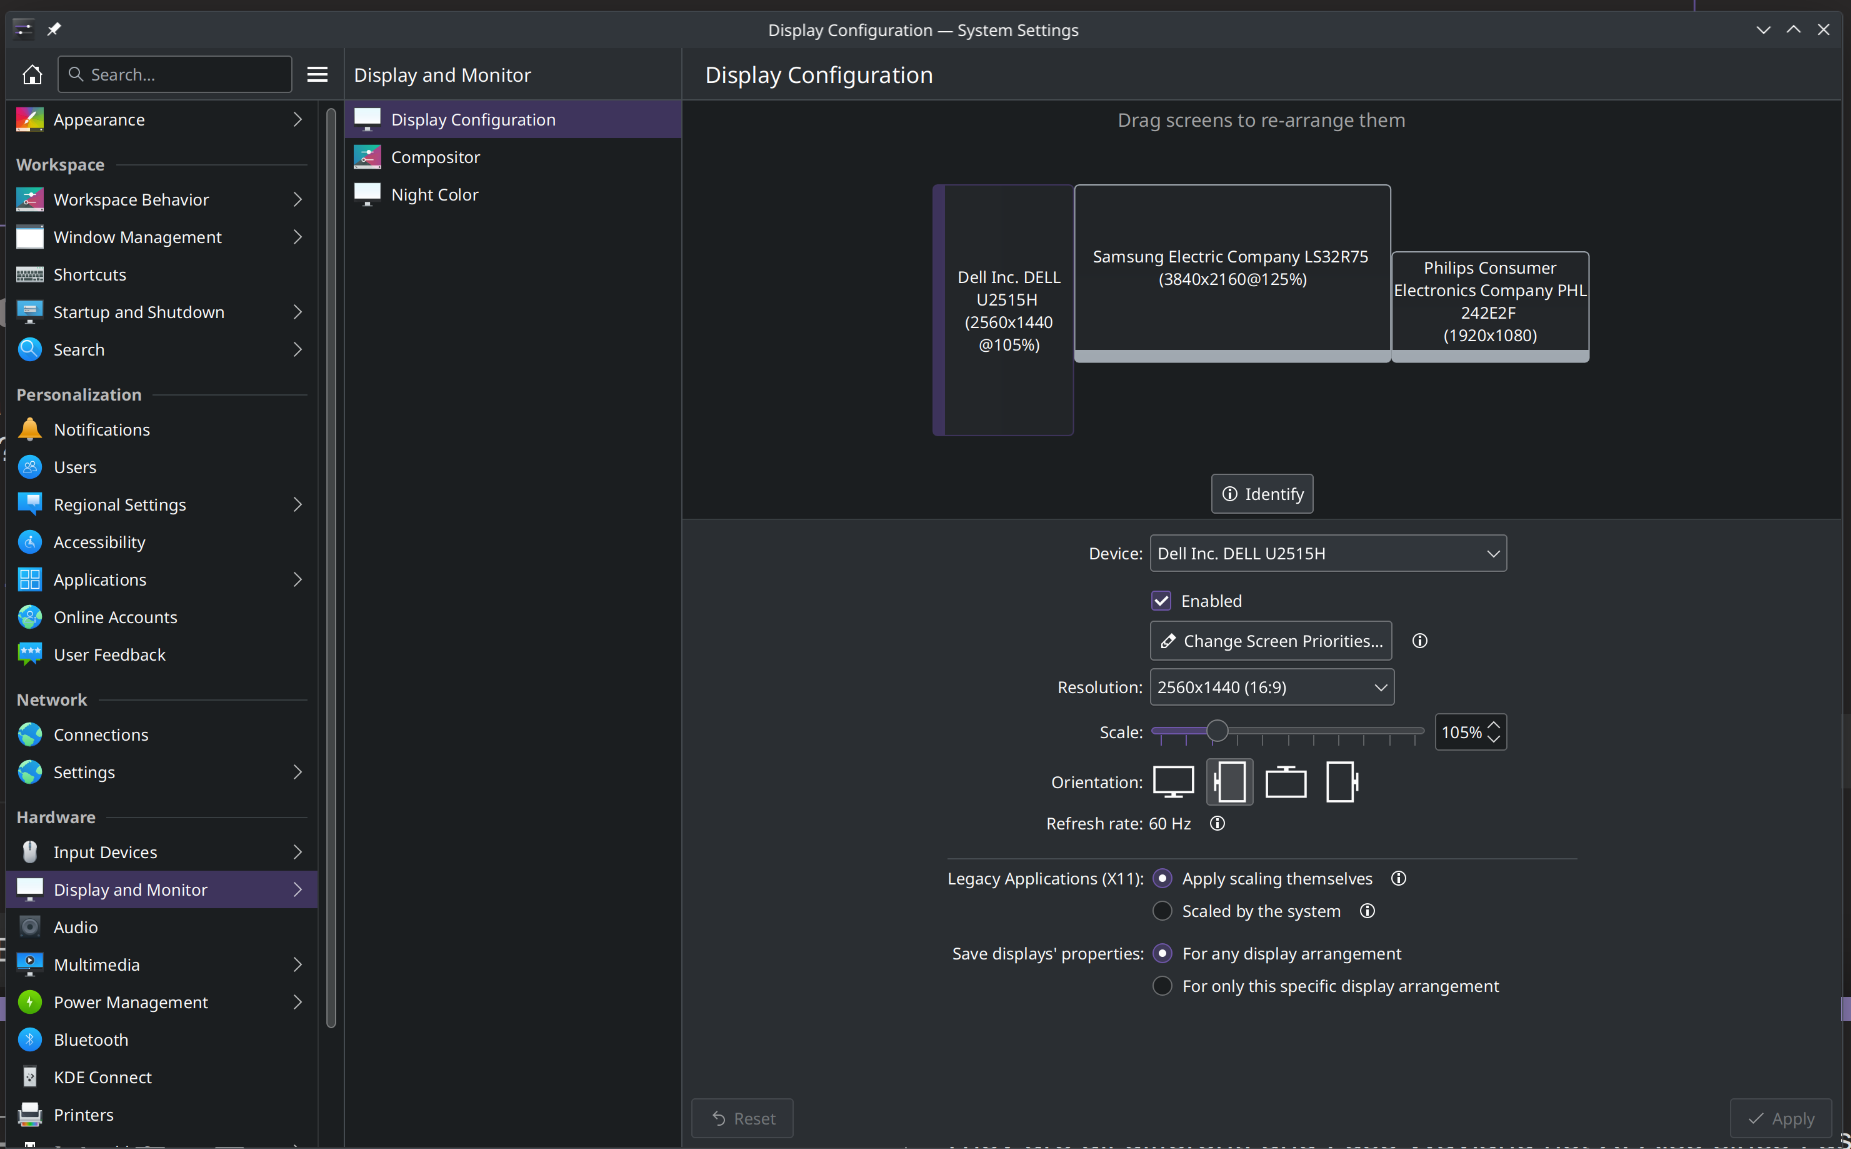Select the Samsung LS32R75 screen thumbnail
The height and width of the screenshot is (1149, 1851).
click(x=1232, y=273)
